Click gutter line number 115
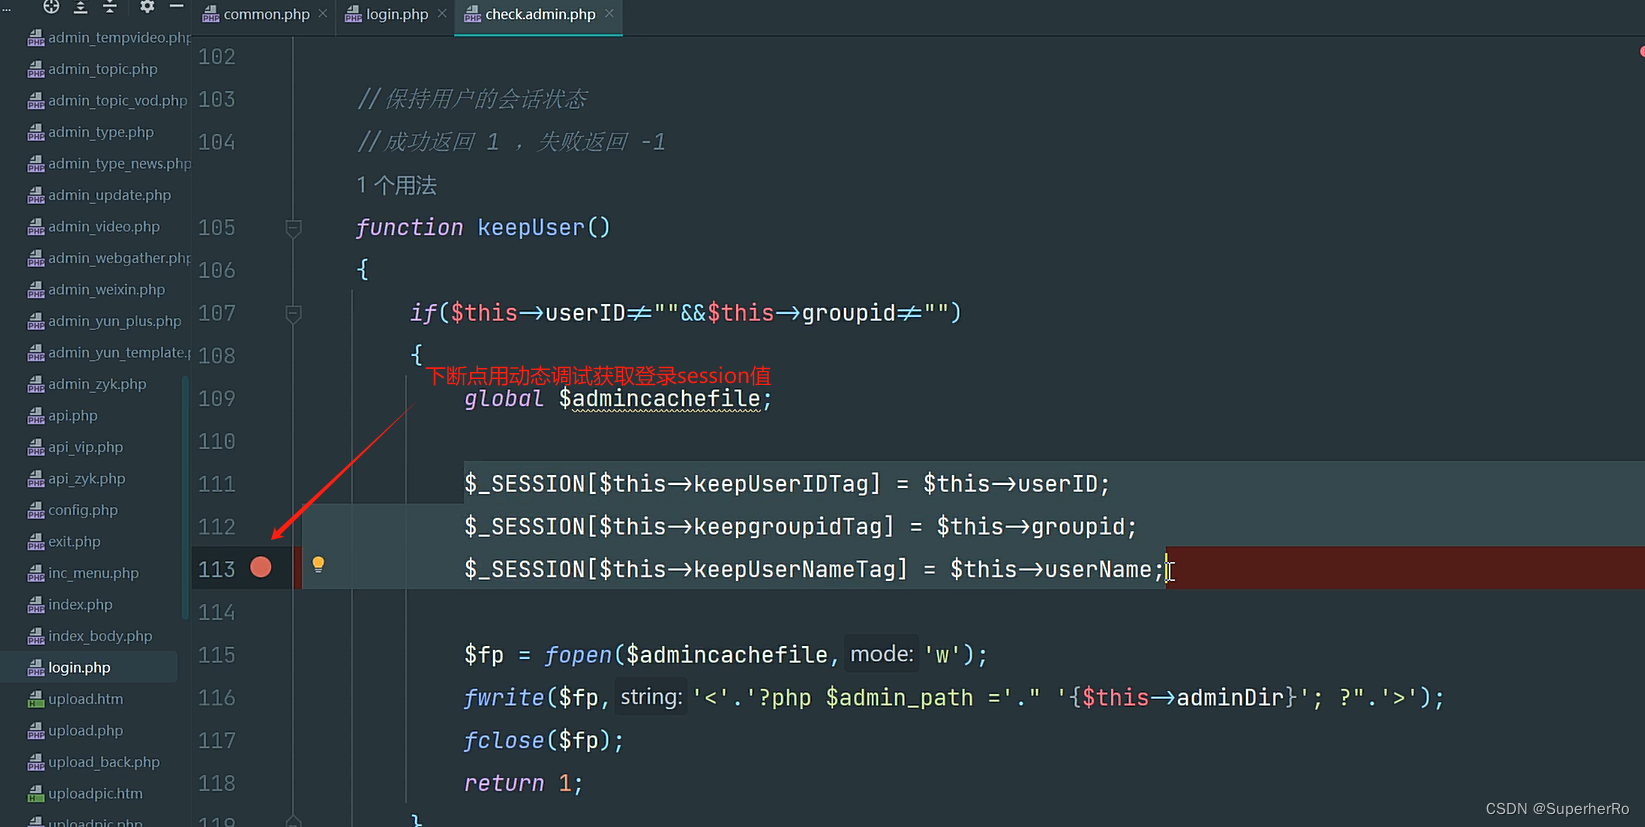 216,655
